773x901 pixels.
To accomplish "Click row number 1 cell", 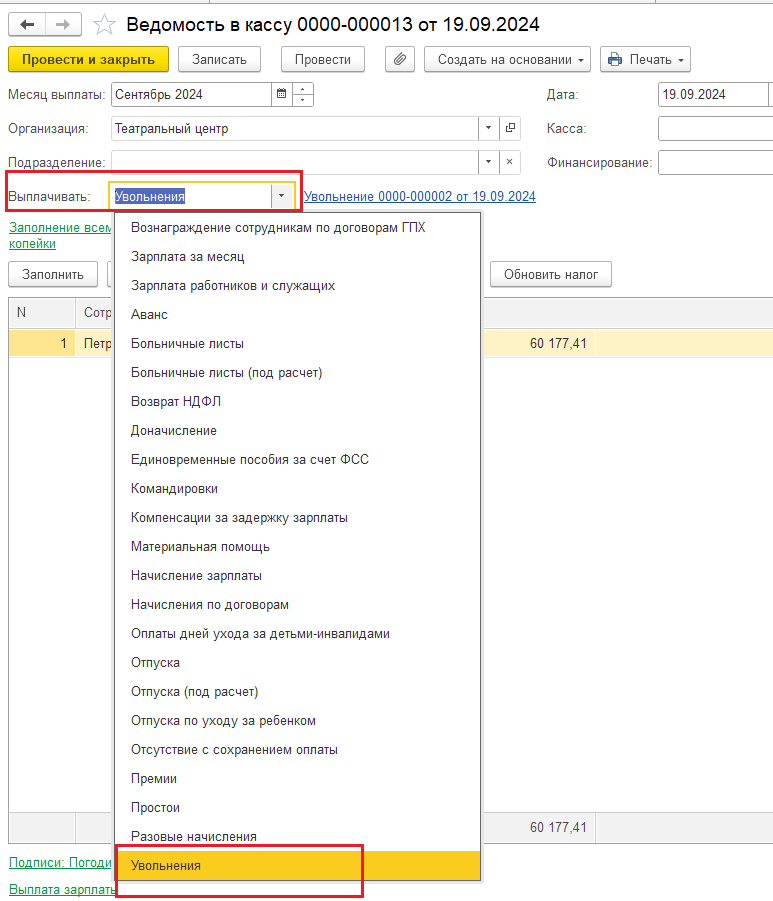I will pos(42,344).
